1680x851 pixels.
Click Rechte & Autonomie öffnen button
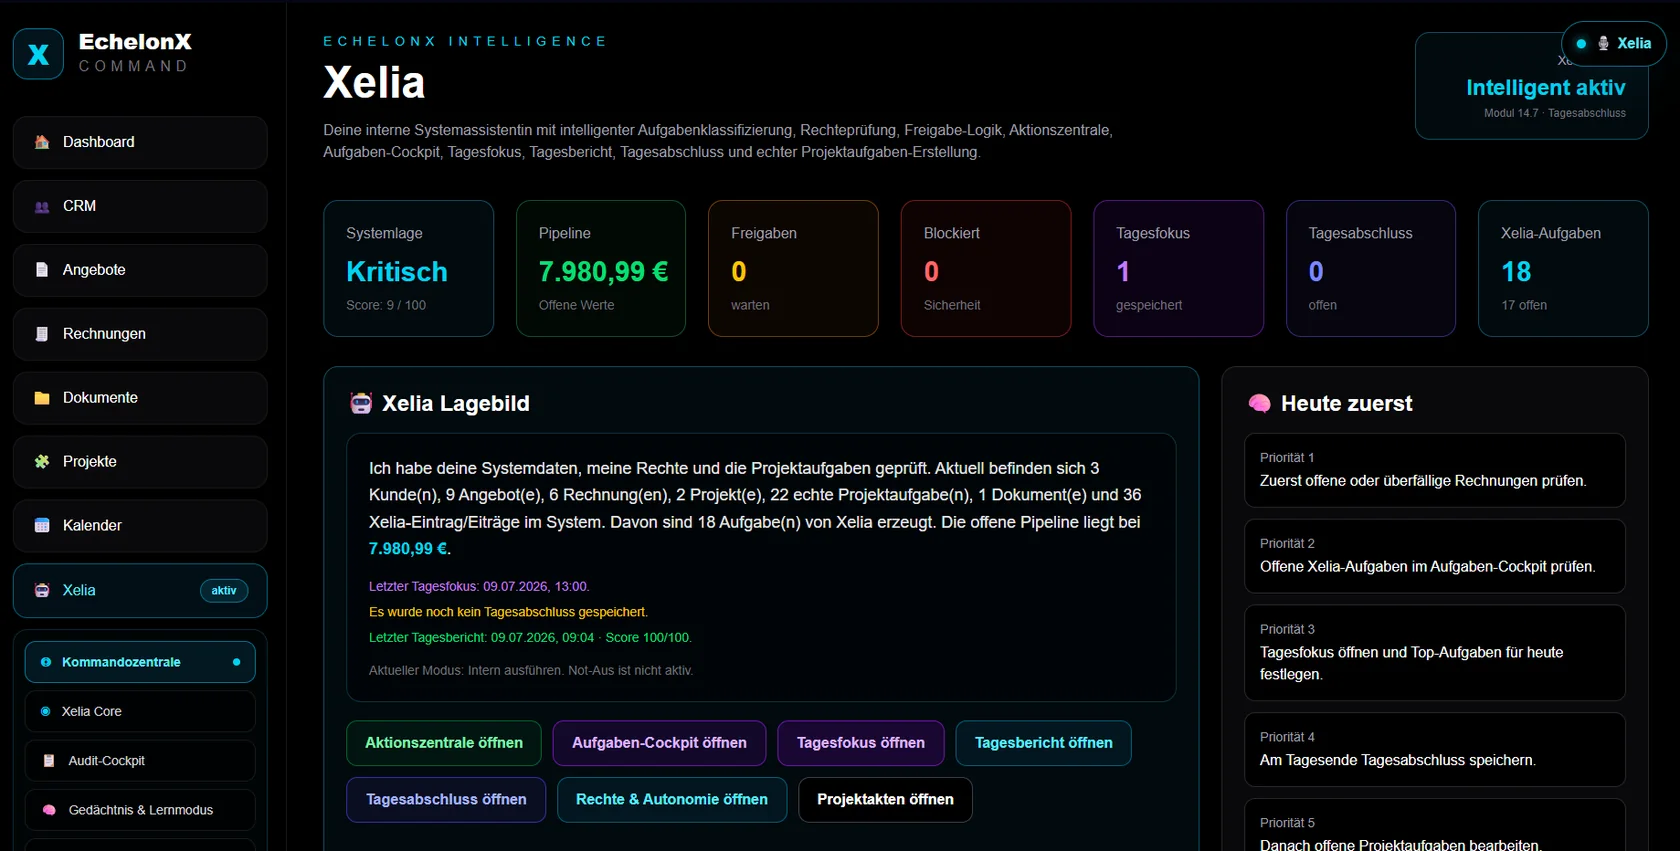672,800
